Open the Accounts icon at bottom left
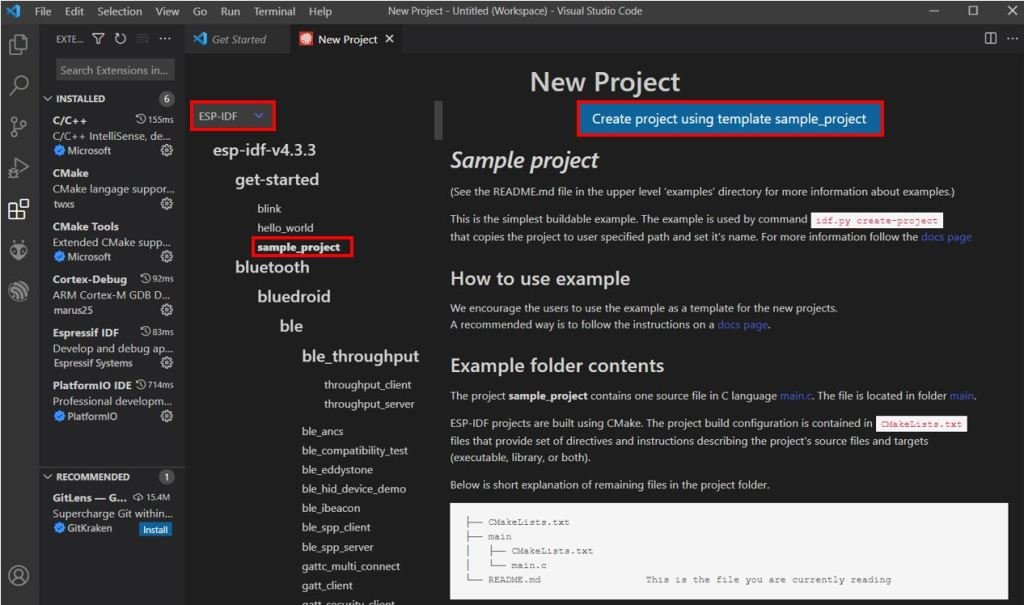Image resolution: width=1024 pixels, height=605 pixels. [x=18, y=576]
